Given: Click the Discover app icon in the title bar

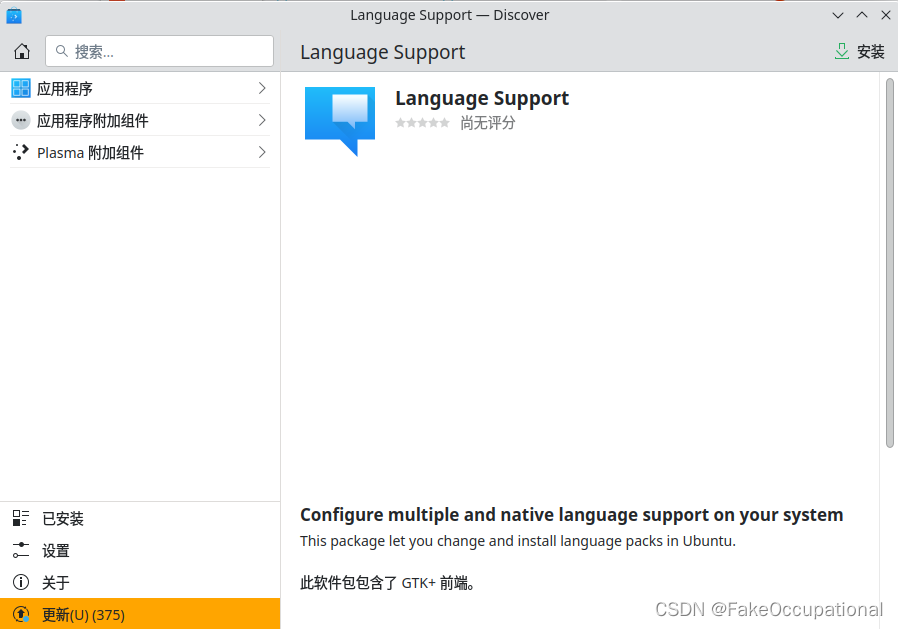Looking at the screenshot, I should 14,15.
